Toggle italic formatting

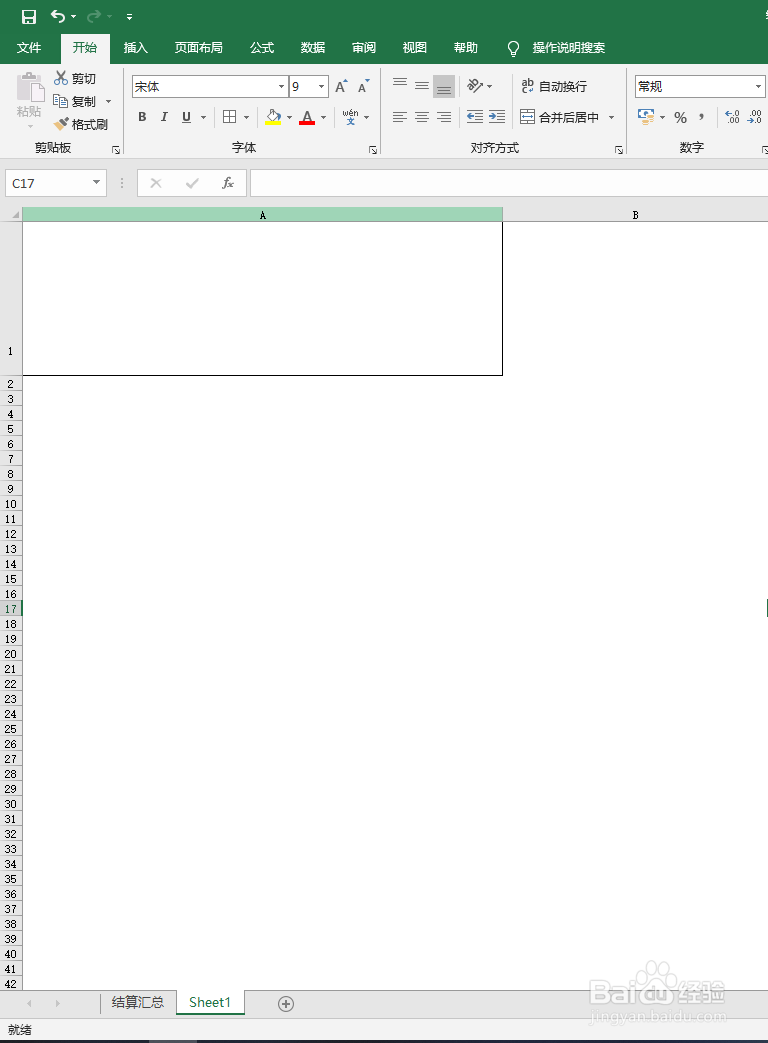pos(164,117)
